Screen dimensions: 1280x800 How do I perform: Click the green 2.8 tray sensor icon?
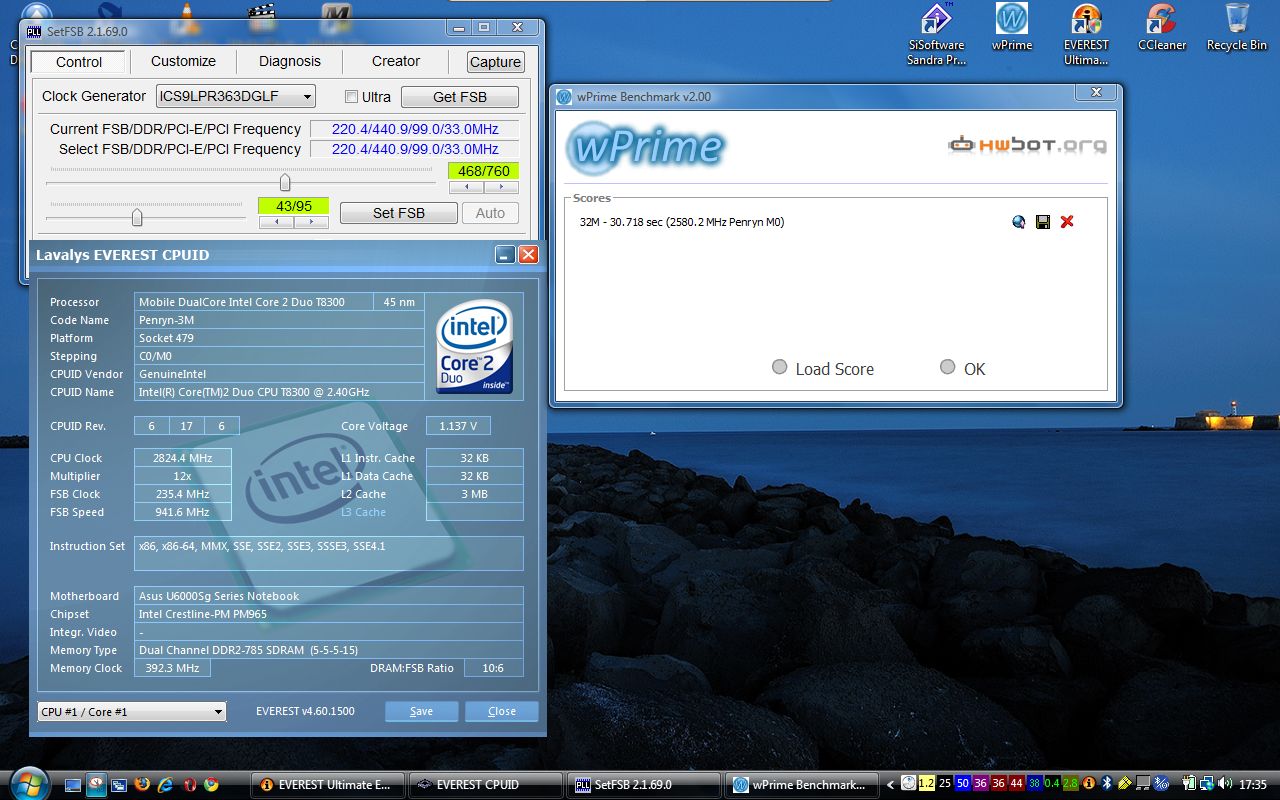[1070, 784]
